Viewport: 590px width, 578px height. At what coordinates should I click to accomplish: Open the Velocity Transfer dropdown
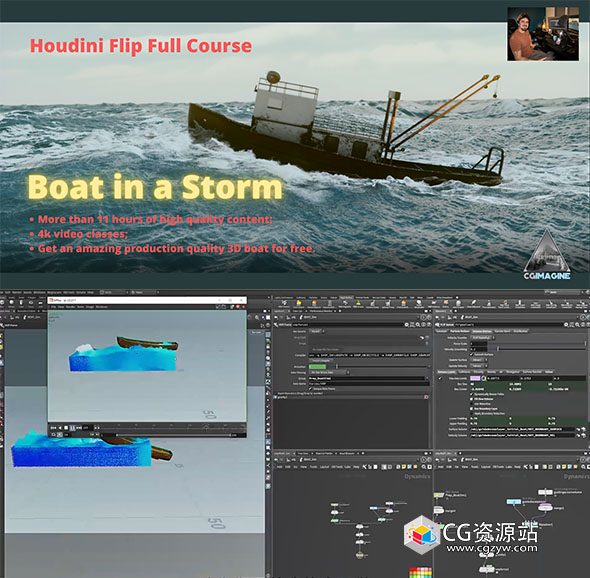pos(483,338)
